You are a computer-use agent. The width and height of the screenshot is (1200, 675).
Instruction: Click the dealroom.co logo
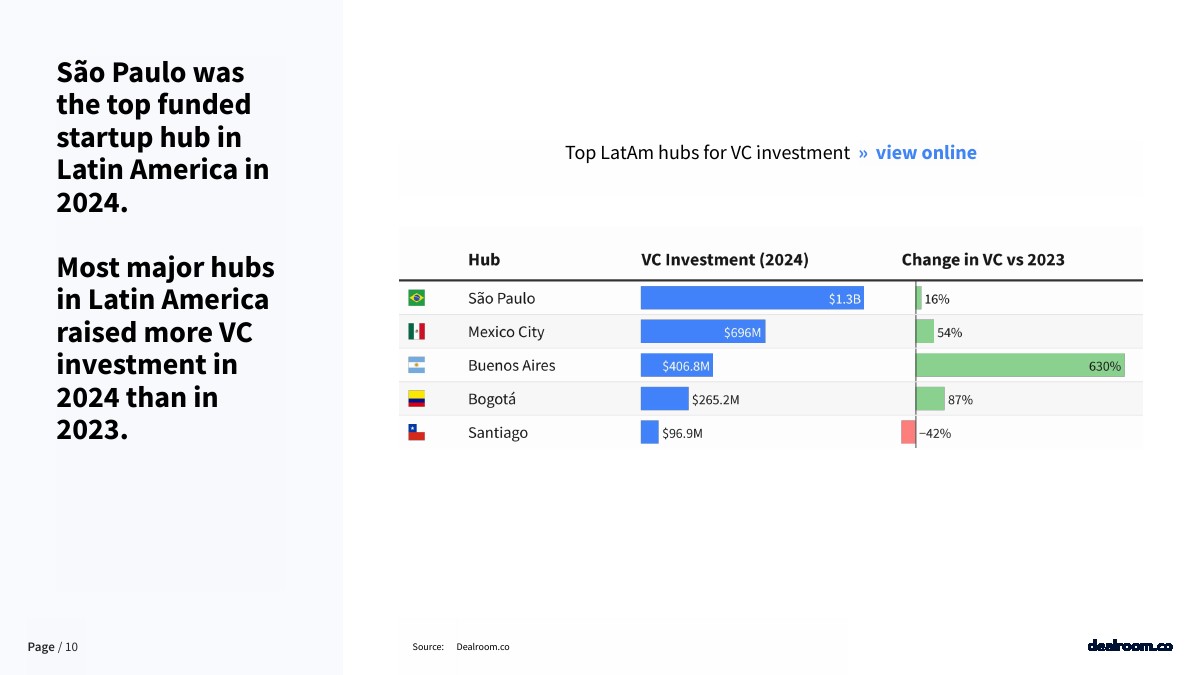pos(1129,646)
